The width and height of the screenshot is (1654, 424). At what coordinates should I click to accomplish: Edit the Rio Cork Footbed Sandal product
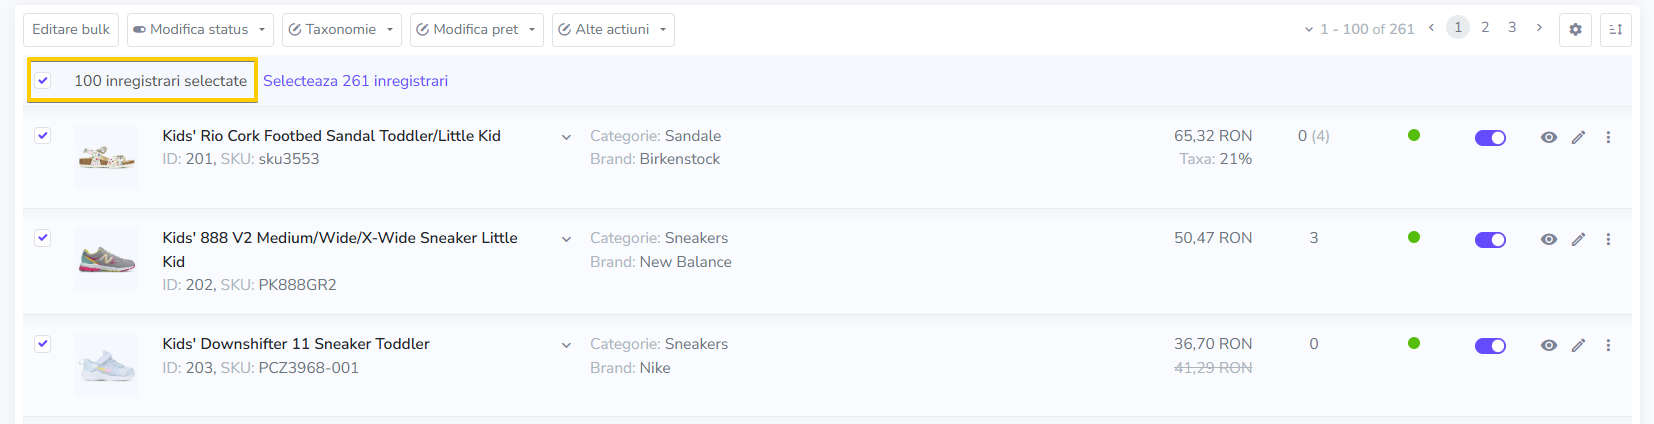[1578, 138]
